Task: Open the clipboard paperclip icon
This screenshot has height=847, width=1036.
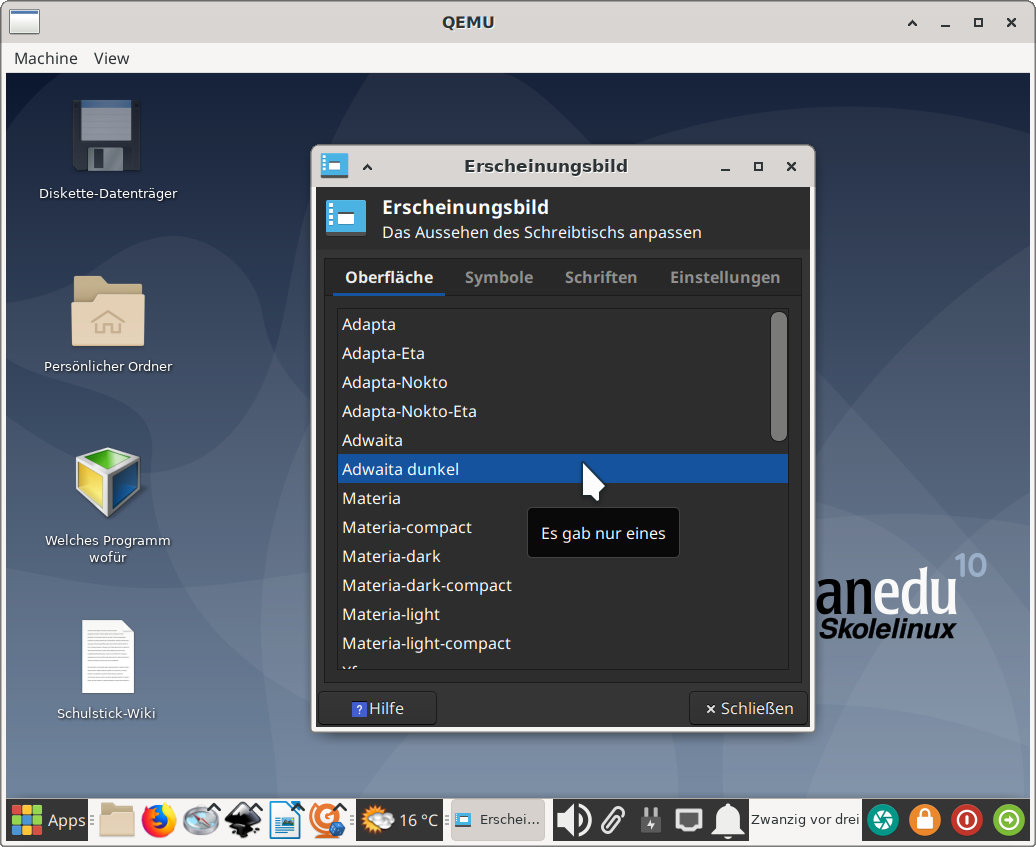Action: [612, 820]
